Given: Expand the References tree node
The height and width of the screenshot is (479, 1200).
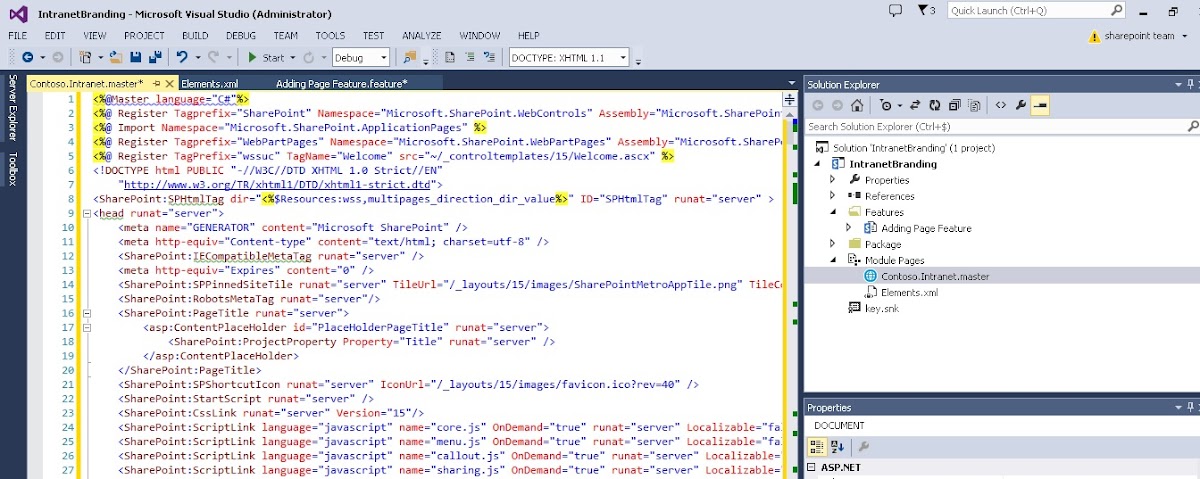Looking at the screenshot, I should pos(832,196).
